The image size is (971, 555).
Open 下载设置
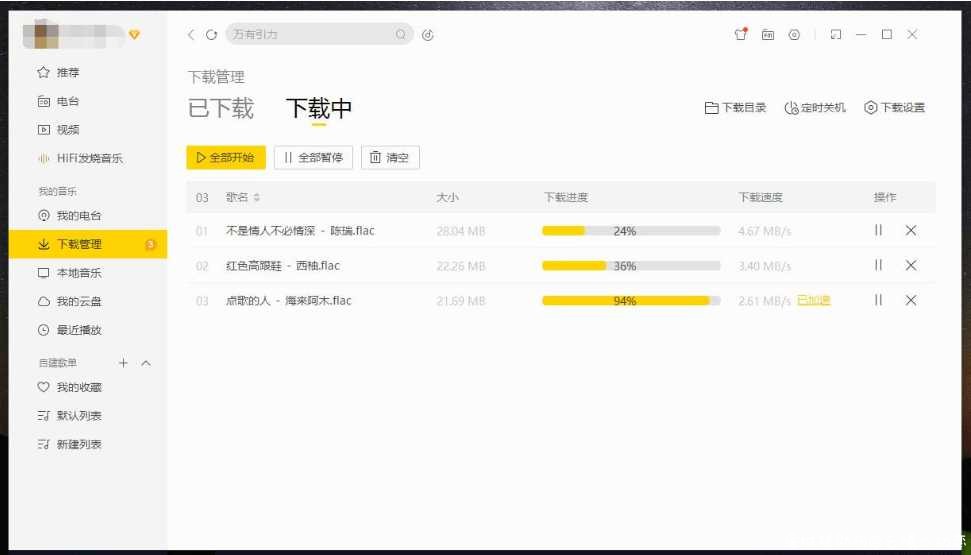tap(894, 108)
